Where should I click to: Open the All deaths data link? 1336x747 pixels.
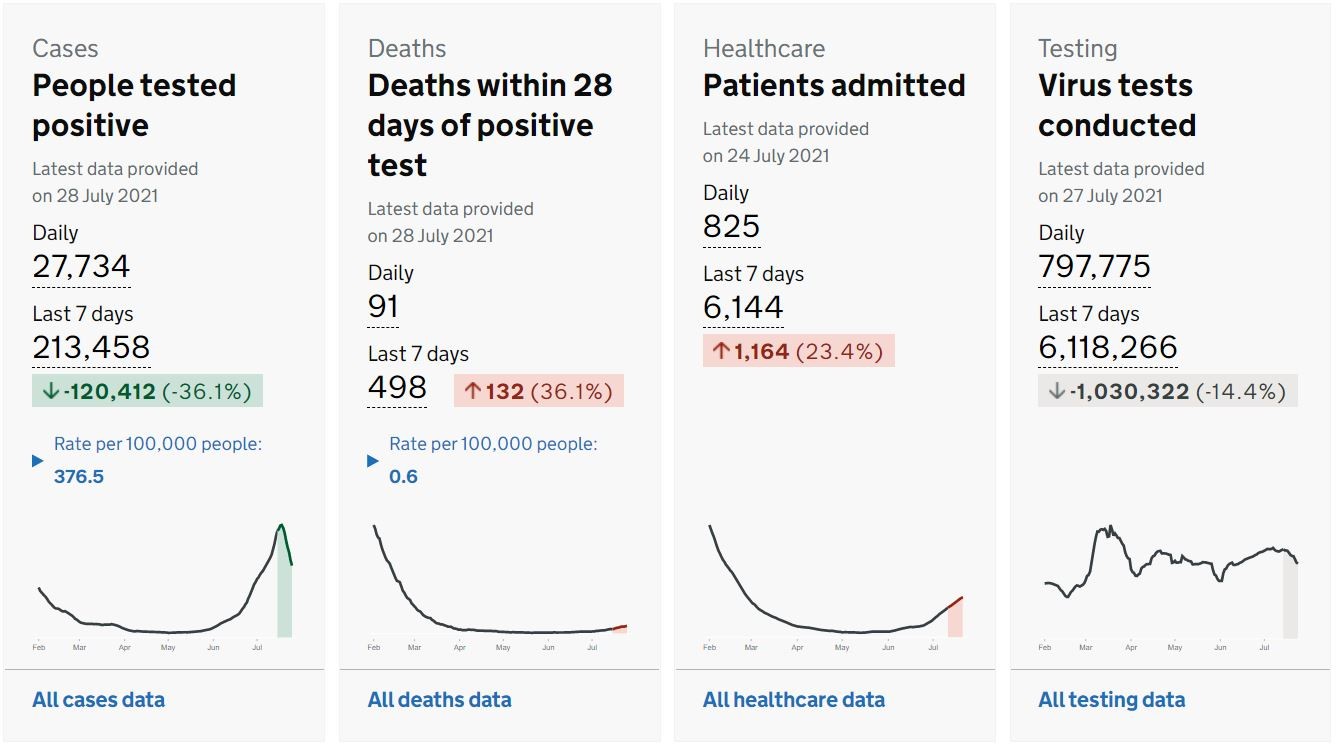pos(439,700)
